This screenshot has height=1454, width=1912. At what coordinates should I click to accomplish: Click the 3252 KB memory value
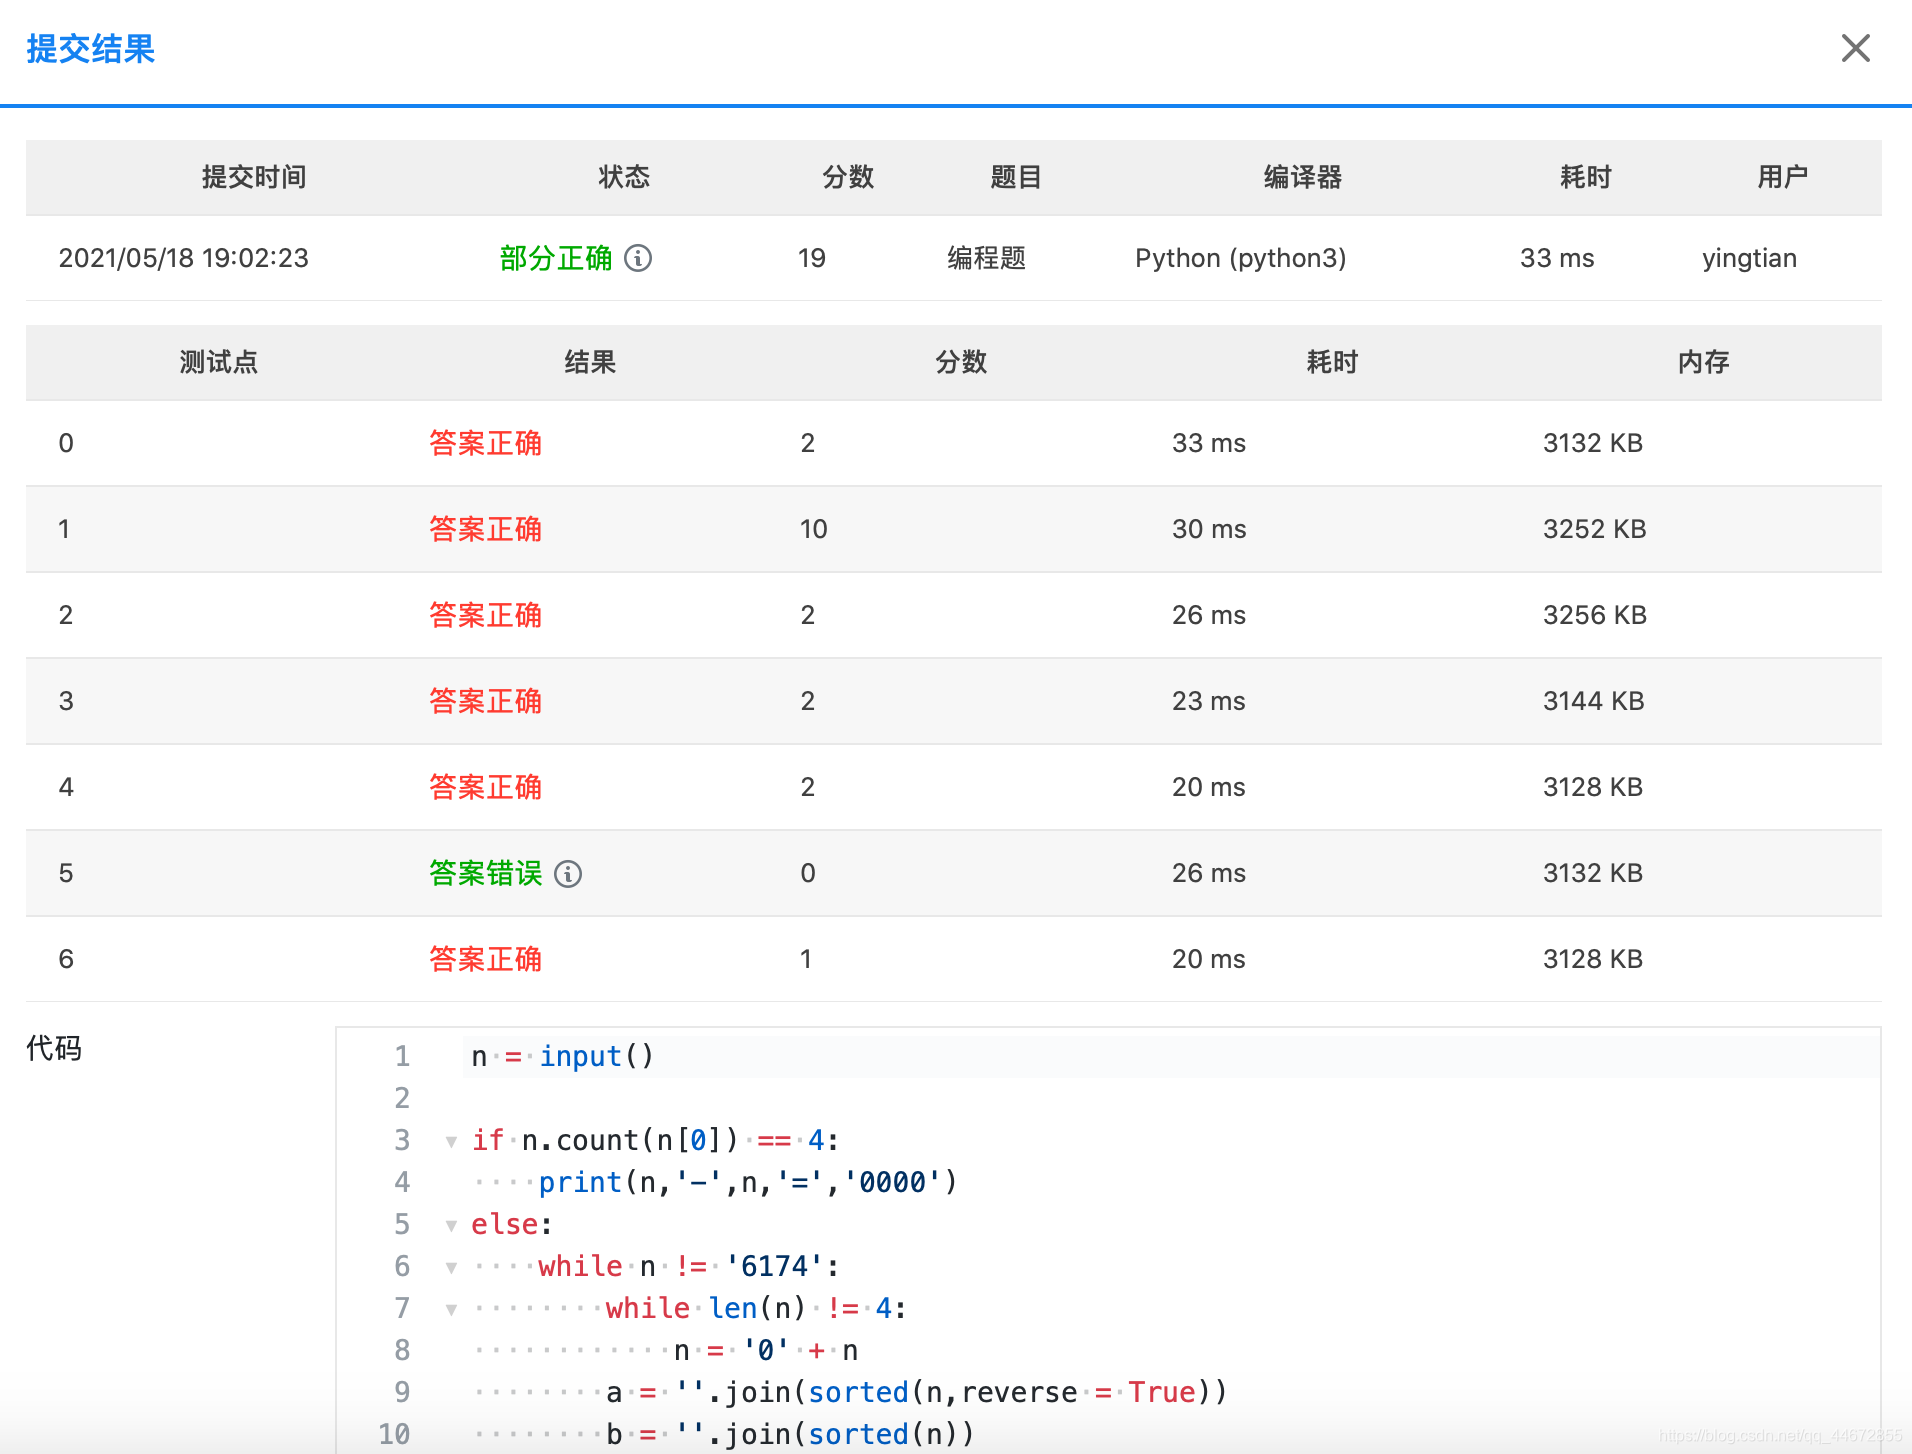pyautogui.click(x=1594, y=529)
